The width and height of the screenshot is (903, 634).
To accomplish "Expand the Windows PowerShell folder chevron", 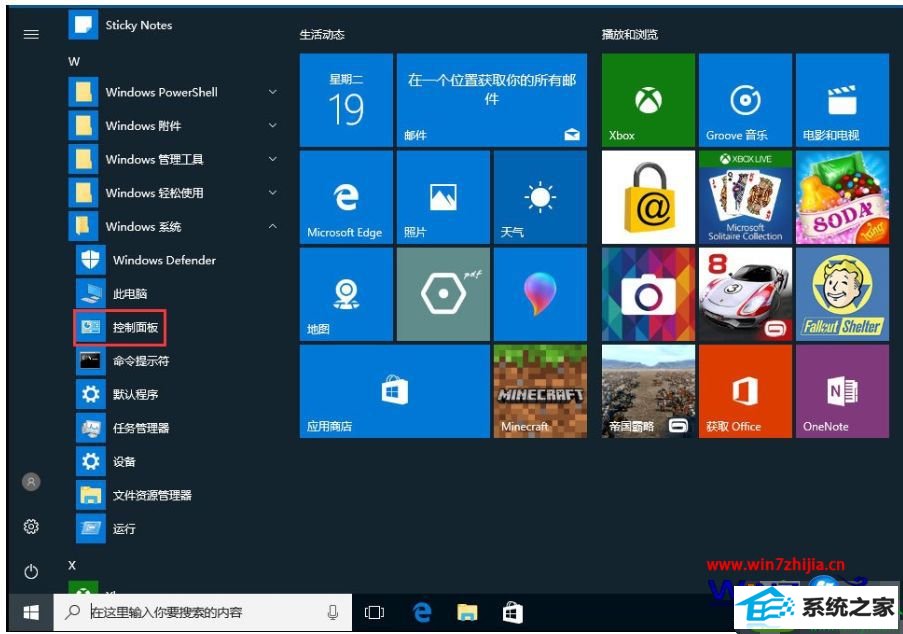I will [x=273, y=92].
